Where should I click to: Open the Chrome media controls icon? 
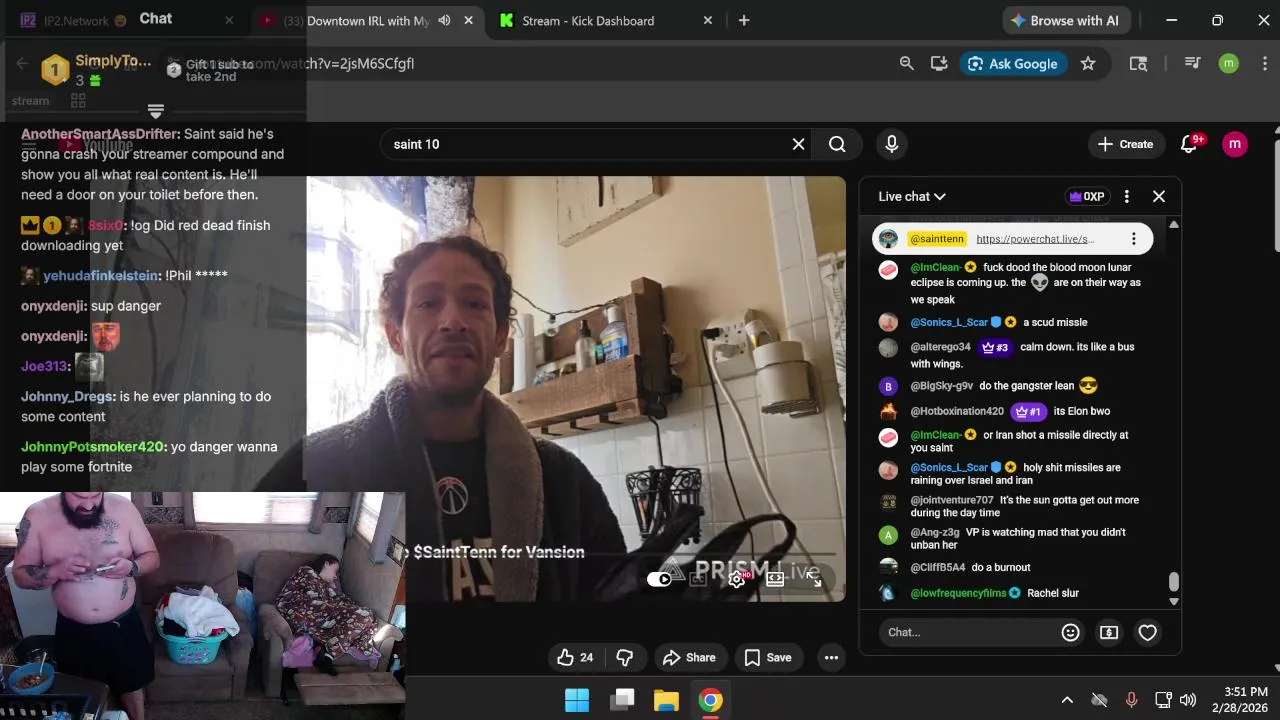(x=1192, y=63)
